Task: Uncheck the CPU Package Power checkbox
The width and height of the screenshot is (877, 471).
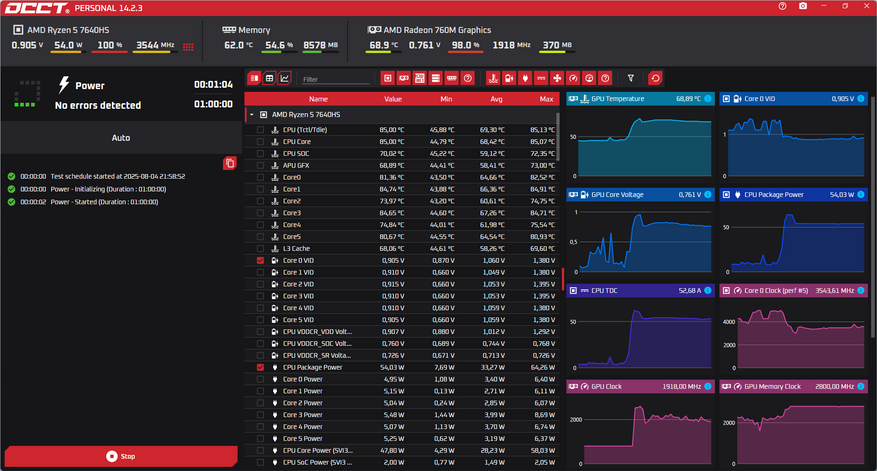Action: (260, 368)
